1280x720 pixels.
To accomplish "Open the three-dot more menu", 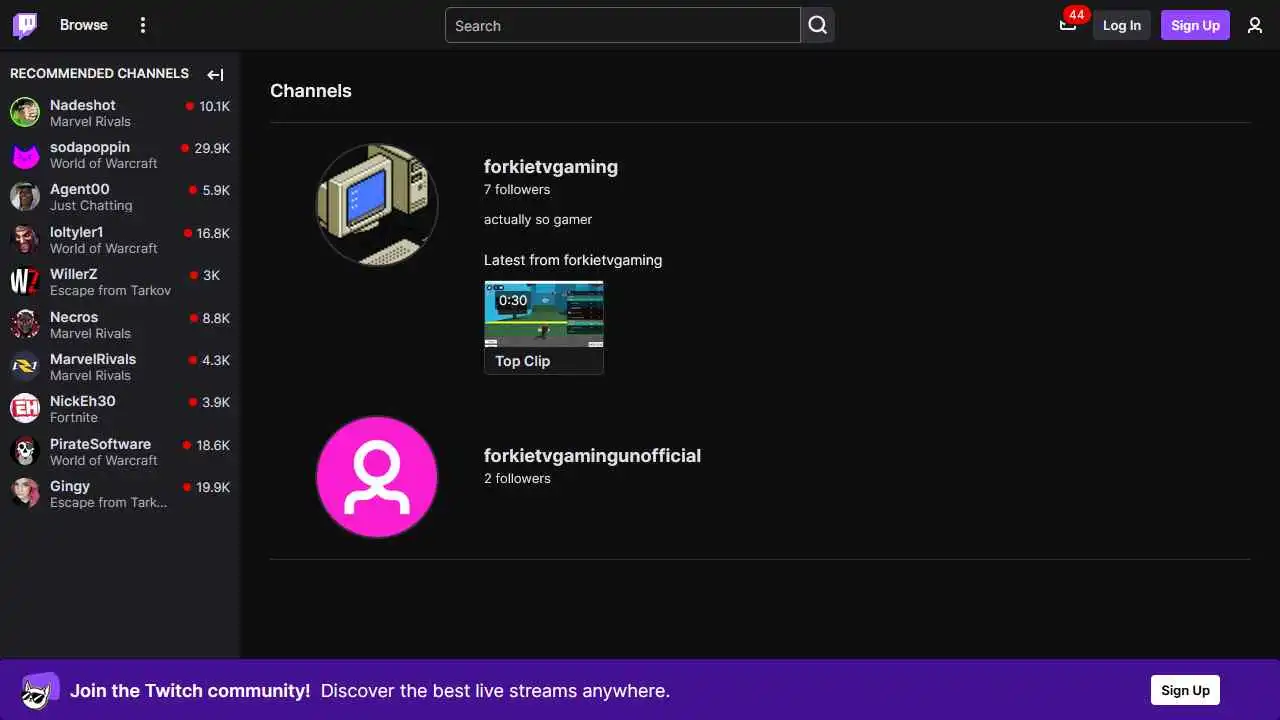I will (143, 25).
